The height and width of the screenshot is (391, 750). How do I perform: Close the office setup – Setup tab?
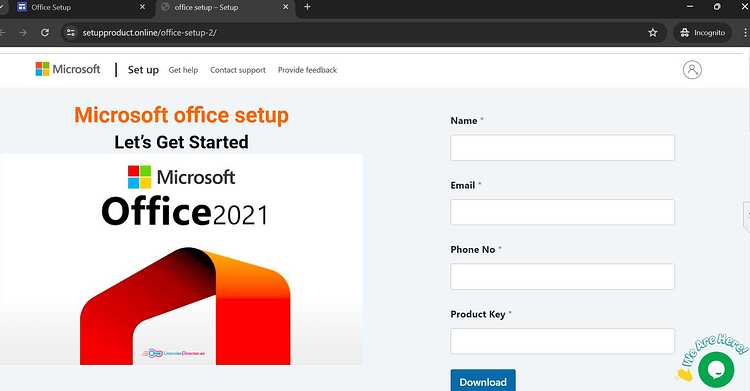coord(286,7)
